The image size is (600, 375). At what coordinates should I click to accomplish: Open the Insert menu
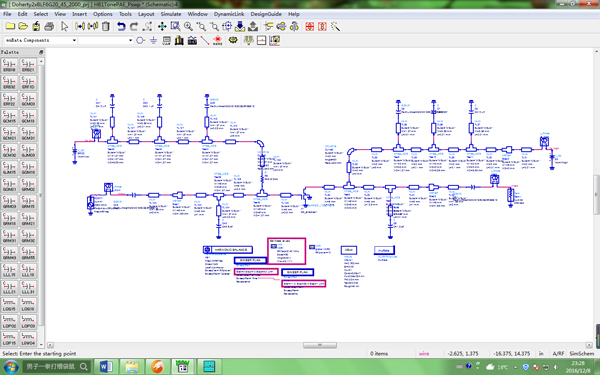point(79,14)
